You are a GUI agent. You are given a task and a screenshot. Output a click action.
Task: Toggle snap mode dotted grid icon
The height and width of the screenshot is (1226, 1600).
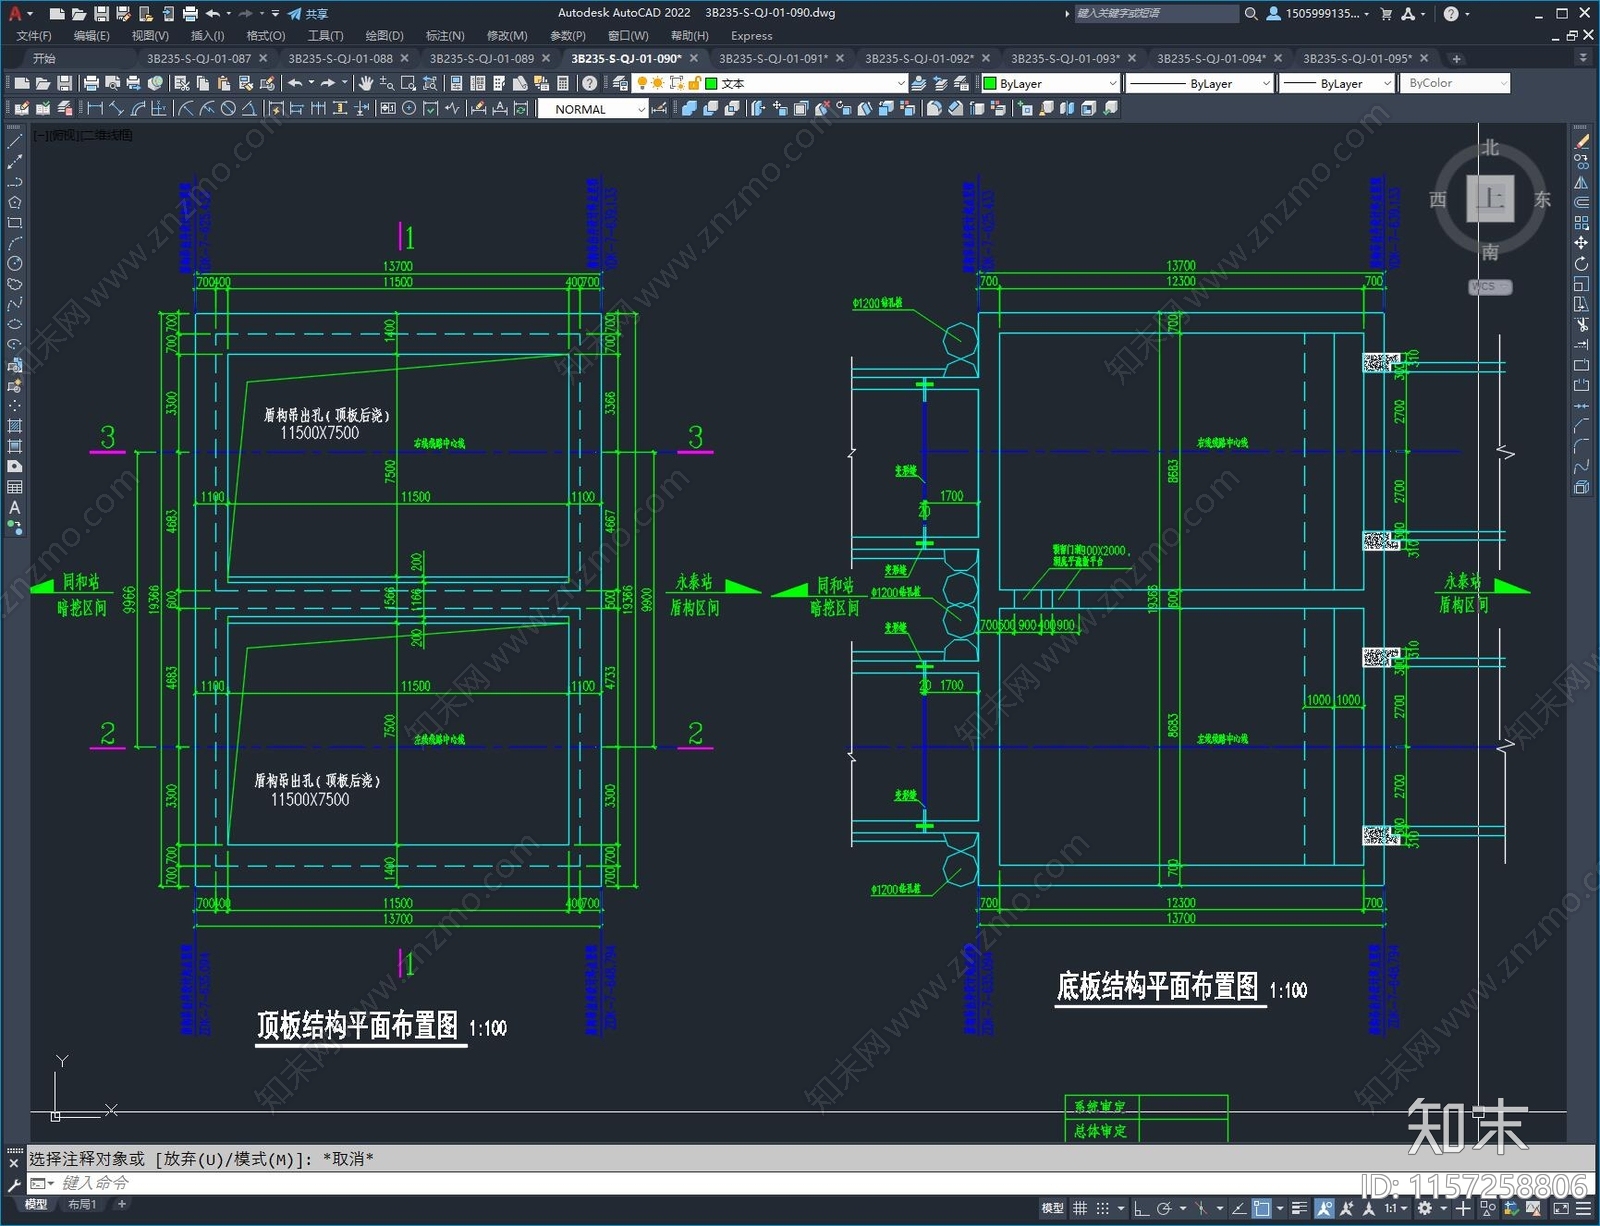point(1103,1208)
